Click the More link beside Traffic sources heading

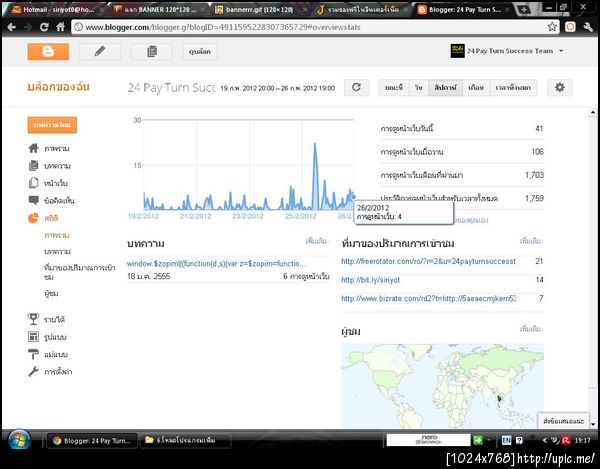(x=531, y=241)
